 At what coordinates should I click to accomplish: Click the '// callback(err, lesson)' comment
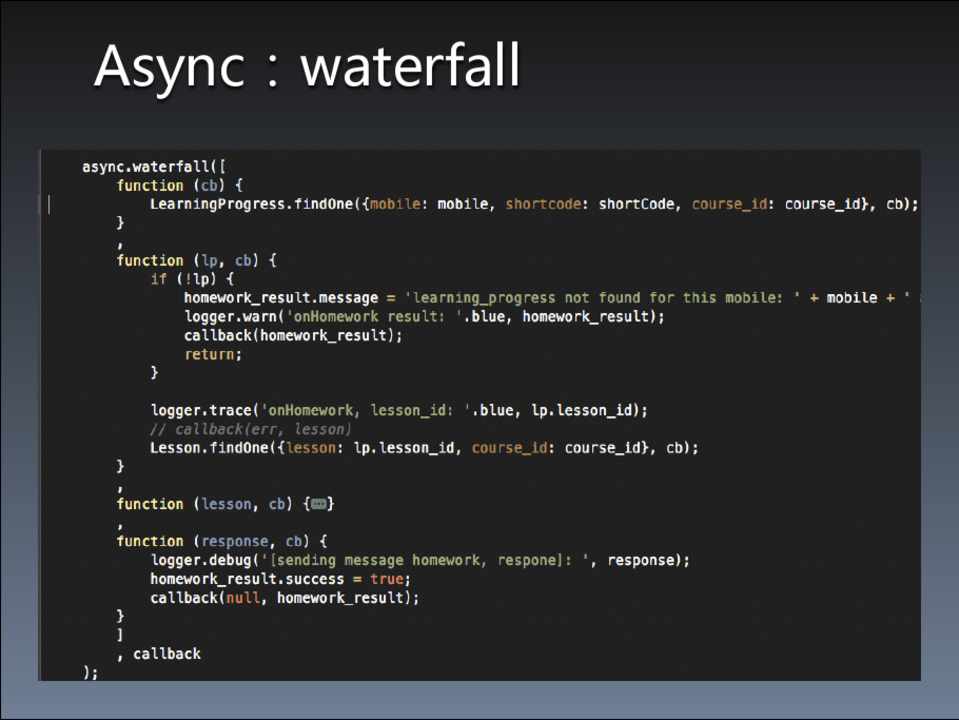tap(250, 429)
